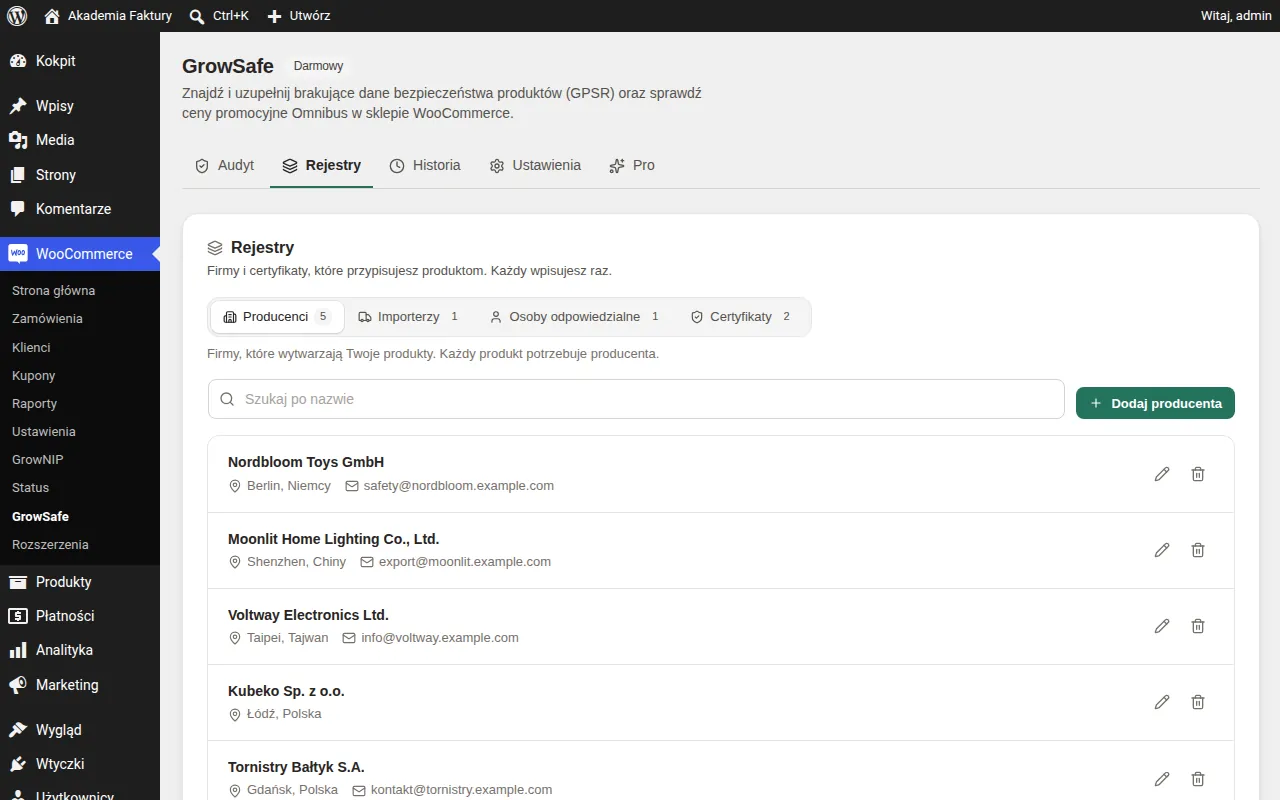Edit the Kubeko Sp. z o.o. producer

[x=1162, y=702]
